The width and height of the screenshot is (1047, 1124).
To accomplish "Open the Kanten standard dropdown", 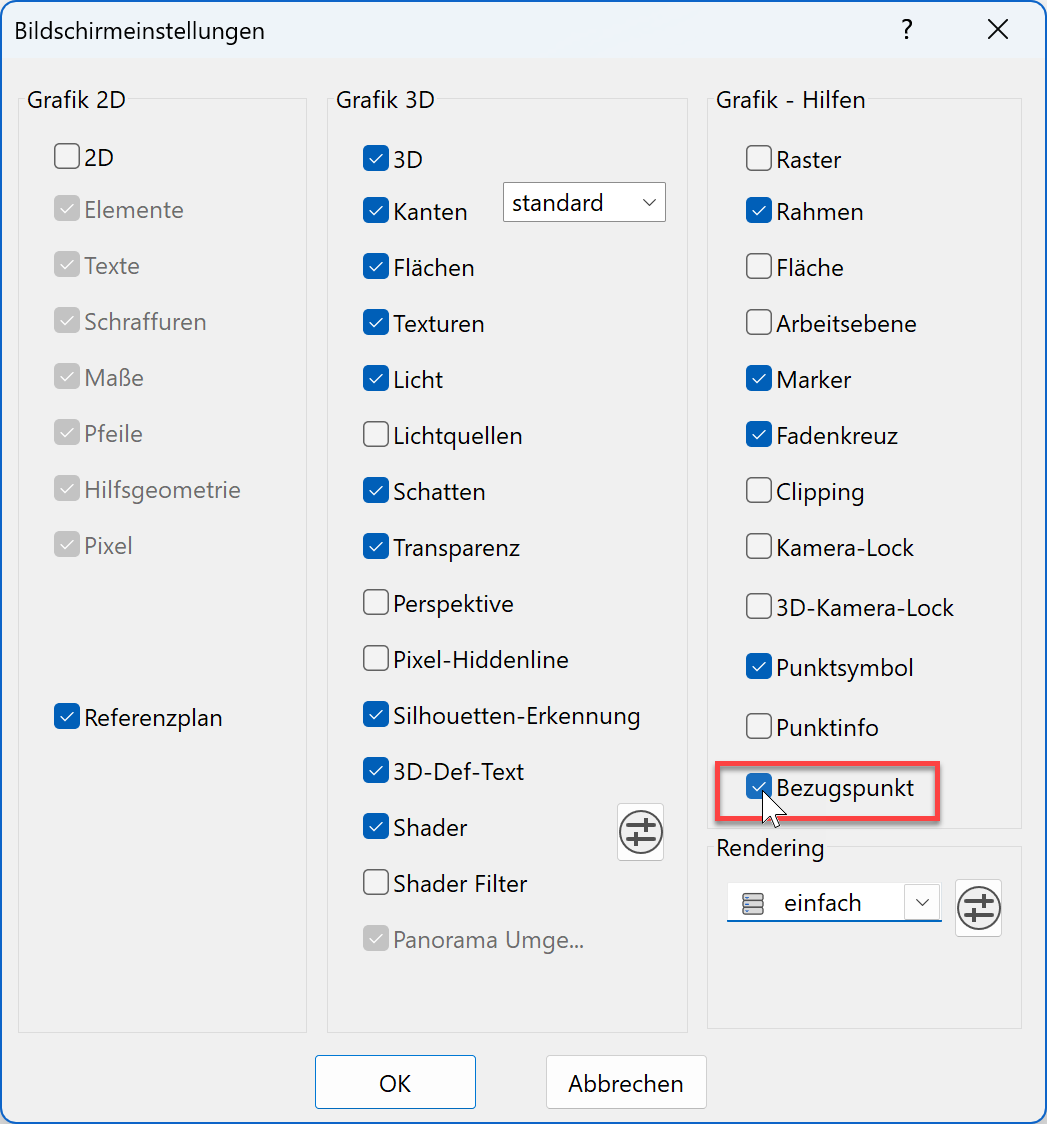I will 584,203.
